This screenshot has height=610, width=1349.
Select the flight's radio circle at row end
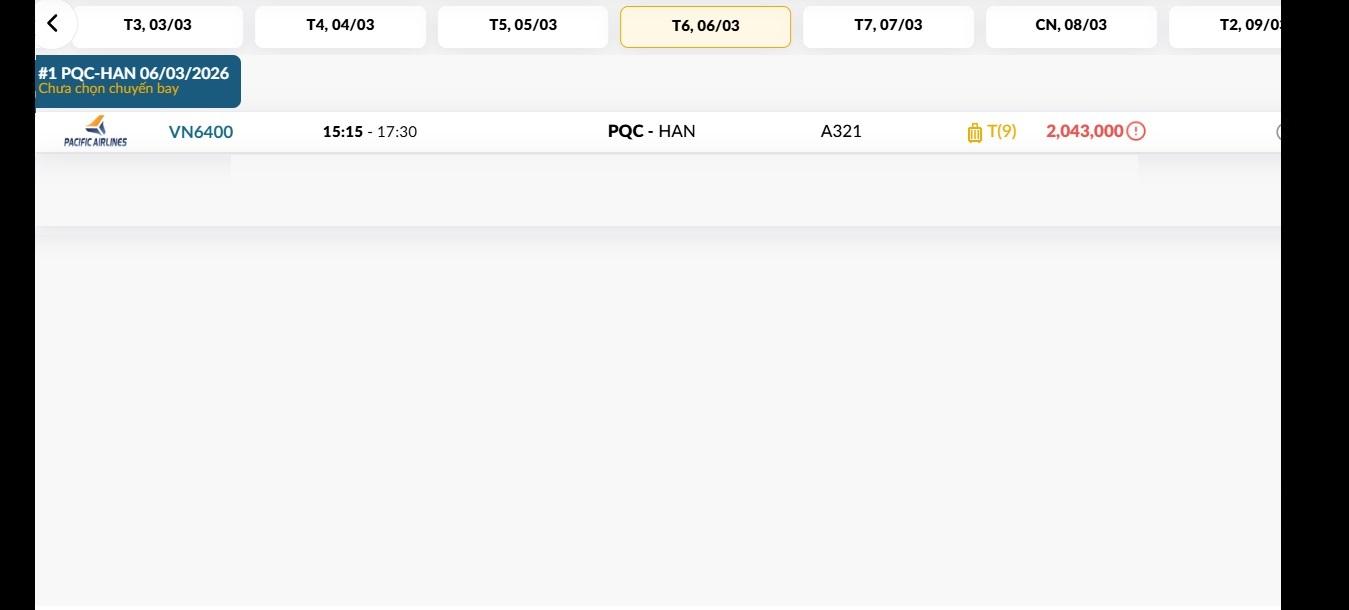click(x=1278, y=131)
